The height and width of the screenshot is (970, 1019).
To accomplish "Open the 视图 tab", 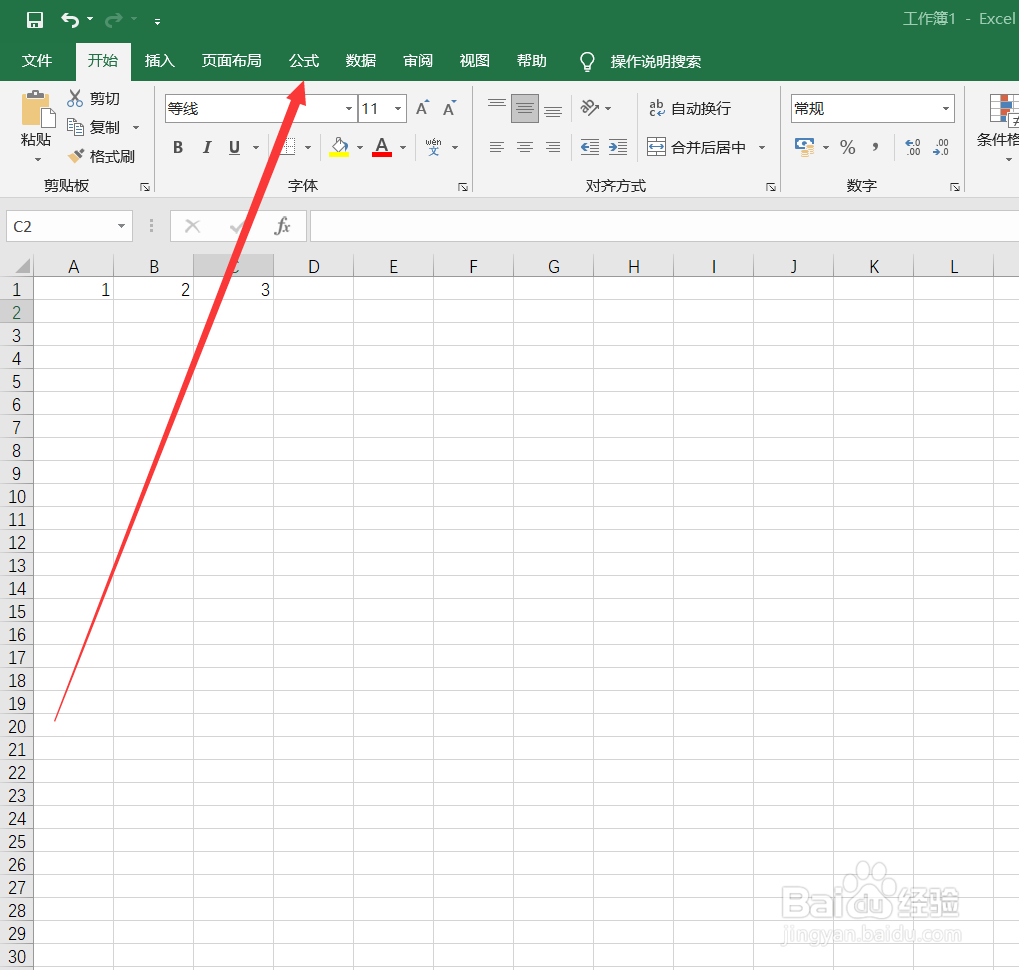I will (x=474, y=61).
